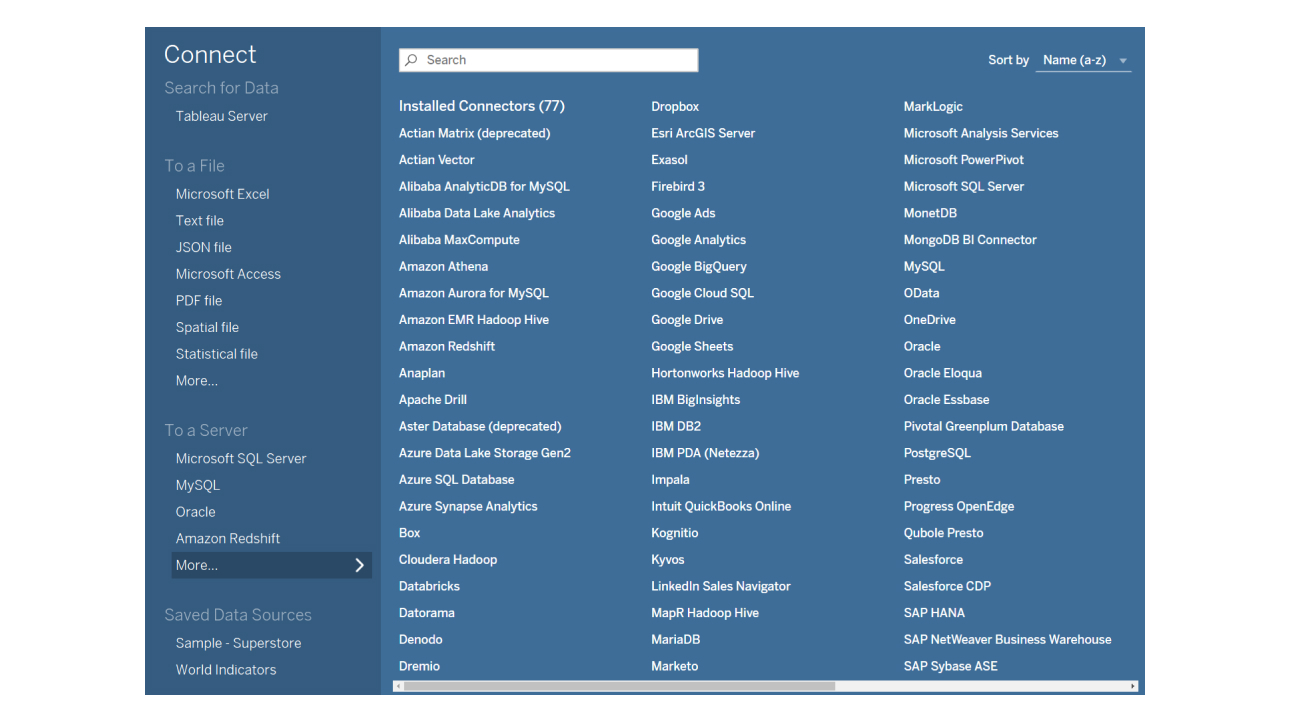Image resolution: width=1290 pixels, height=721 pixels.
Task: Choose Alibaba AnalyticDB for MySQL
Action: pyautogui.click(x=484, y=187)
